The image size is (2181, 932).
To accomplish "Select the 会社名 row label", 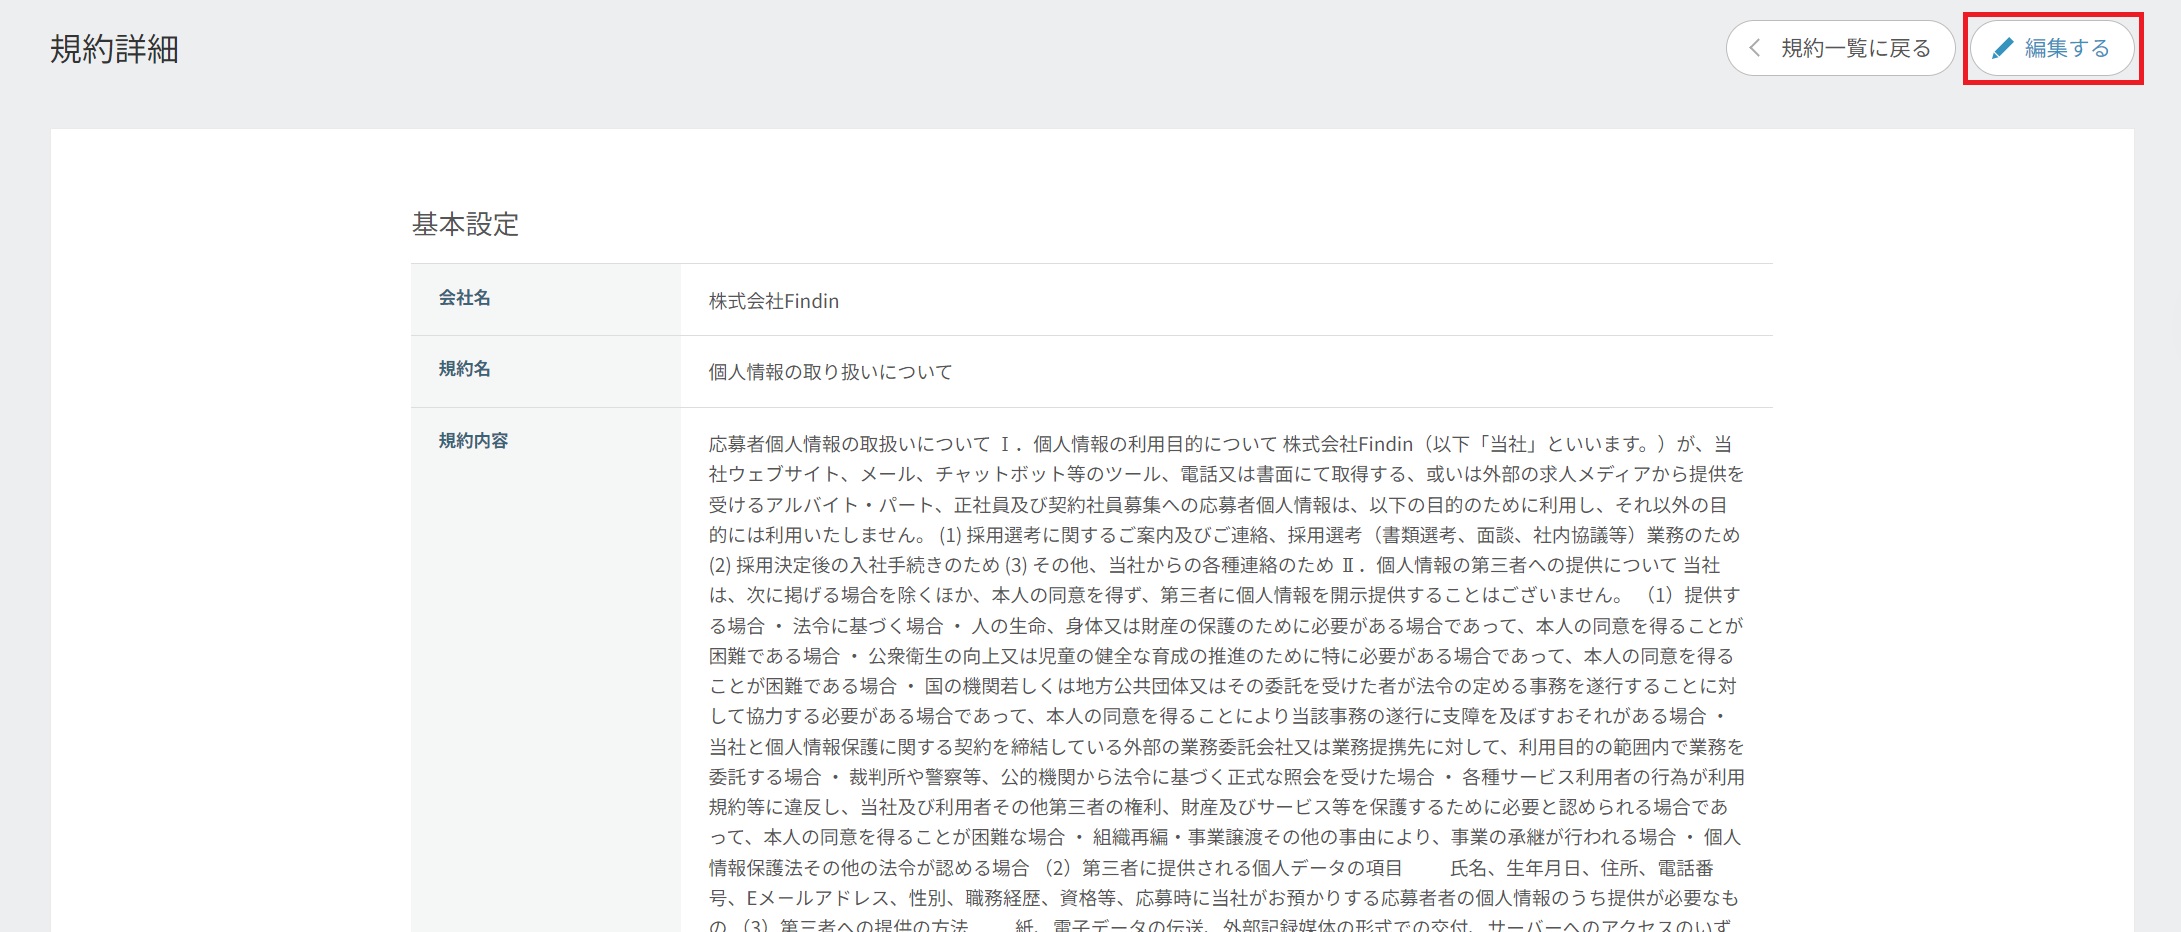I will pos(464,298).
